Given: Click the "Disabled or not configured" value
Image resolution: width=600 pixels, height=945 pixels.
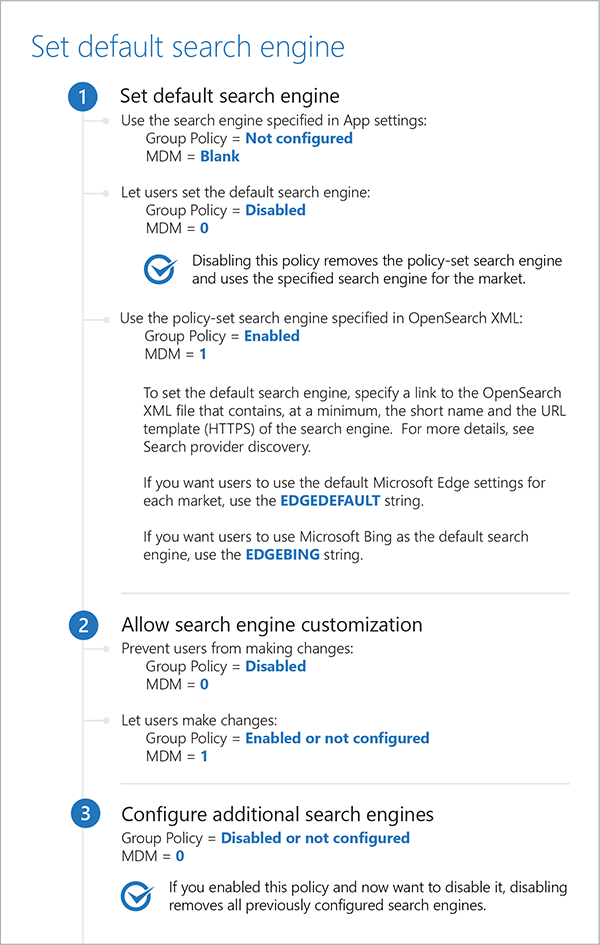Looking at the screenshot, I should click(x=315, y=838).
